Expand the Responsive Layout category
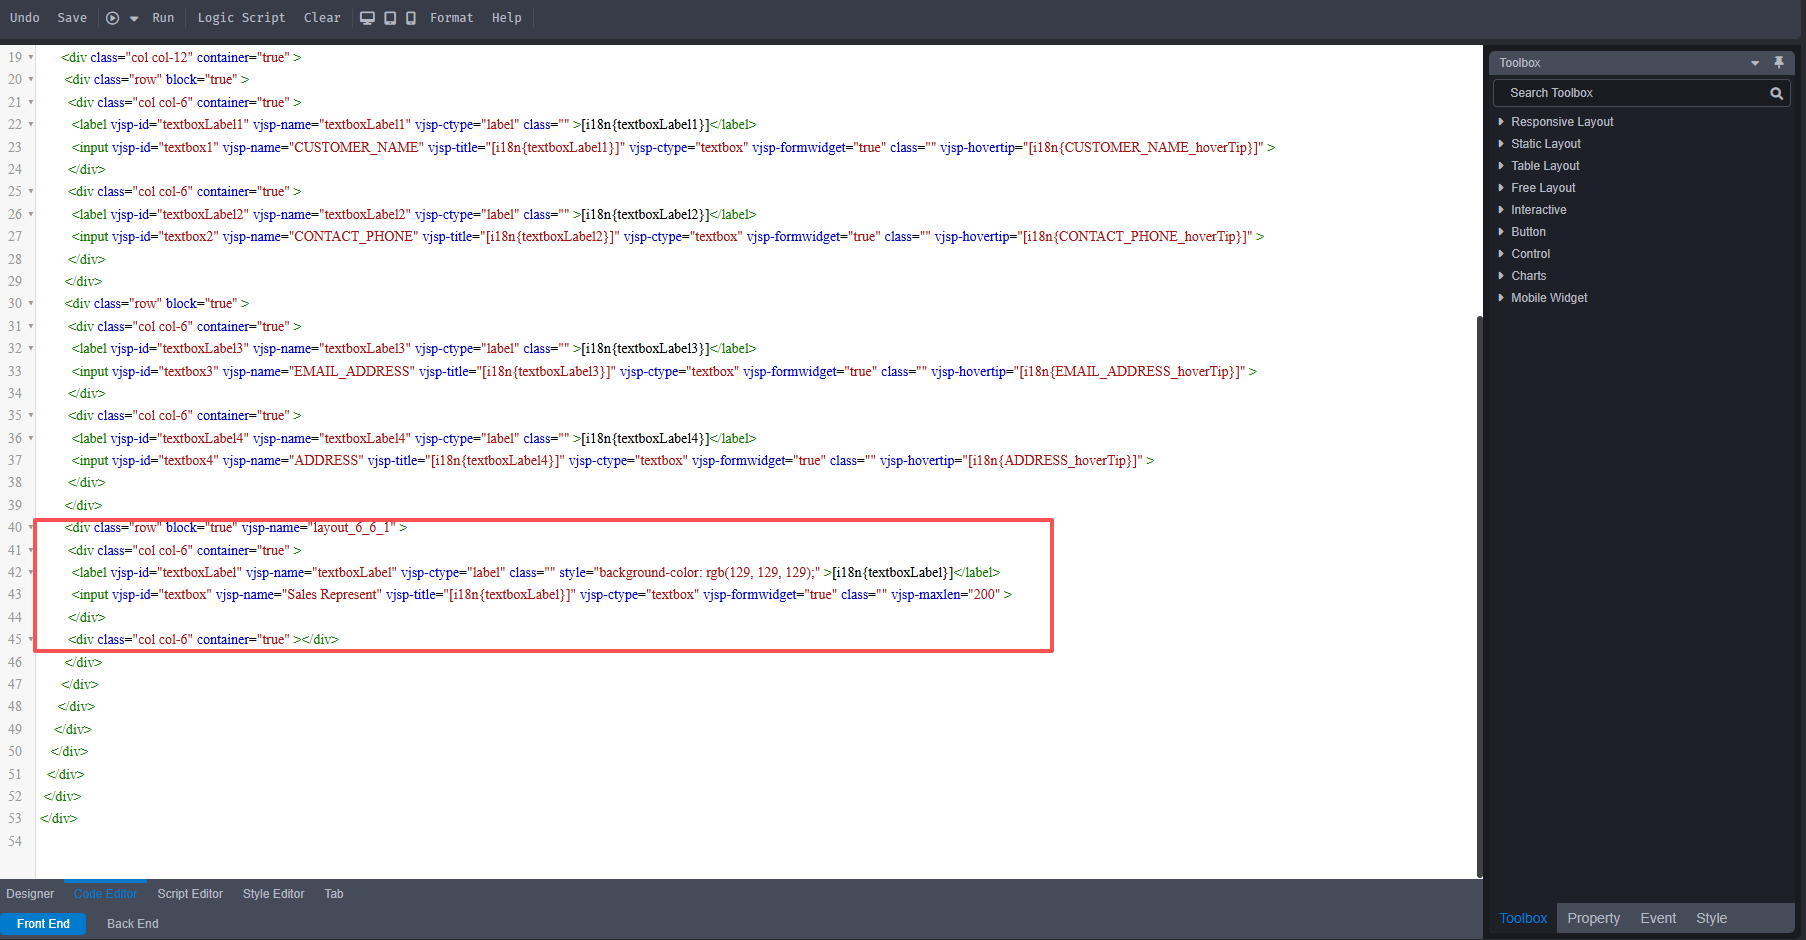This screenshot has width=1806, height=940. (1562, 122)
